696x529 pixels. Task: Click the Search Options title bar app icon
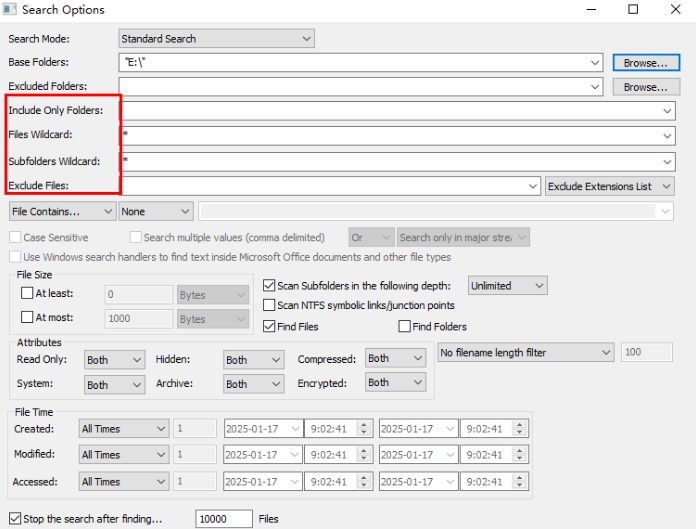10,10
